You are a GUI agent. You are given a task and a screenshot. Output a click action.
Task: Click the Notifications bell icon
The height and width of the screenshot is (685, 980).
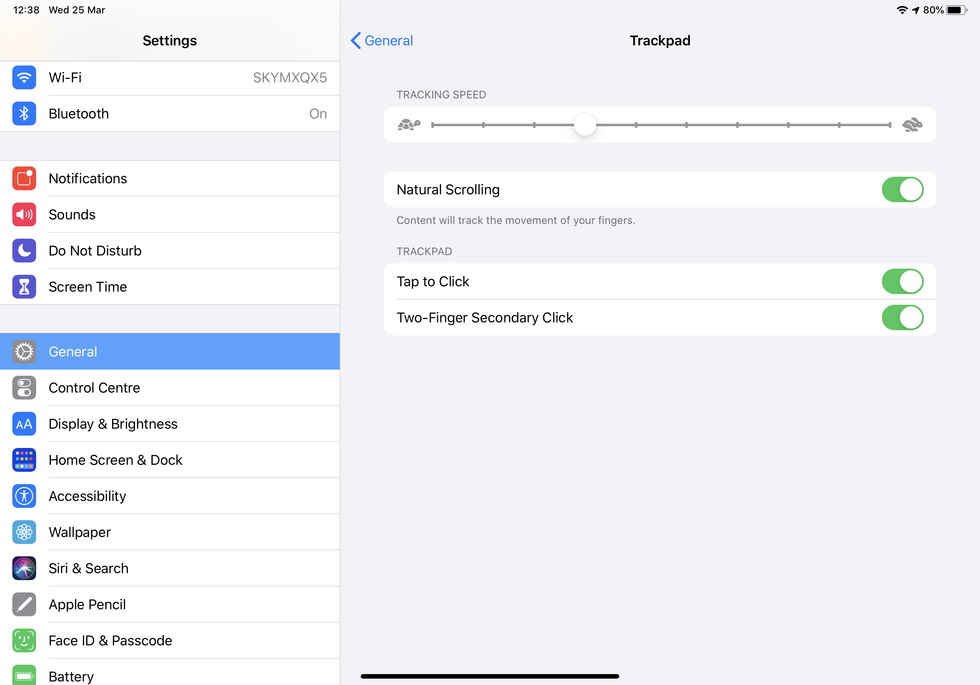coord(24,178)
